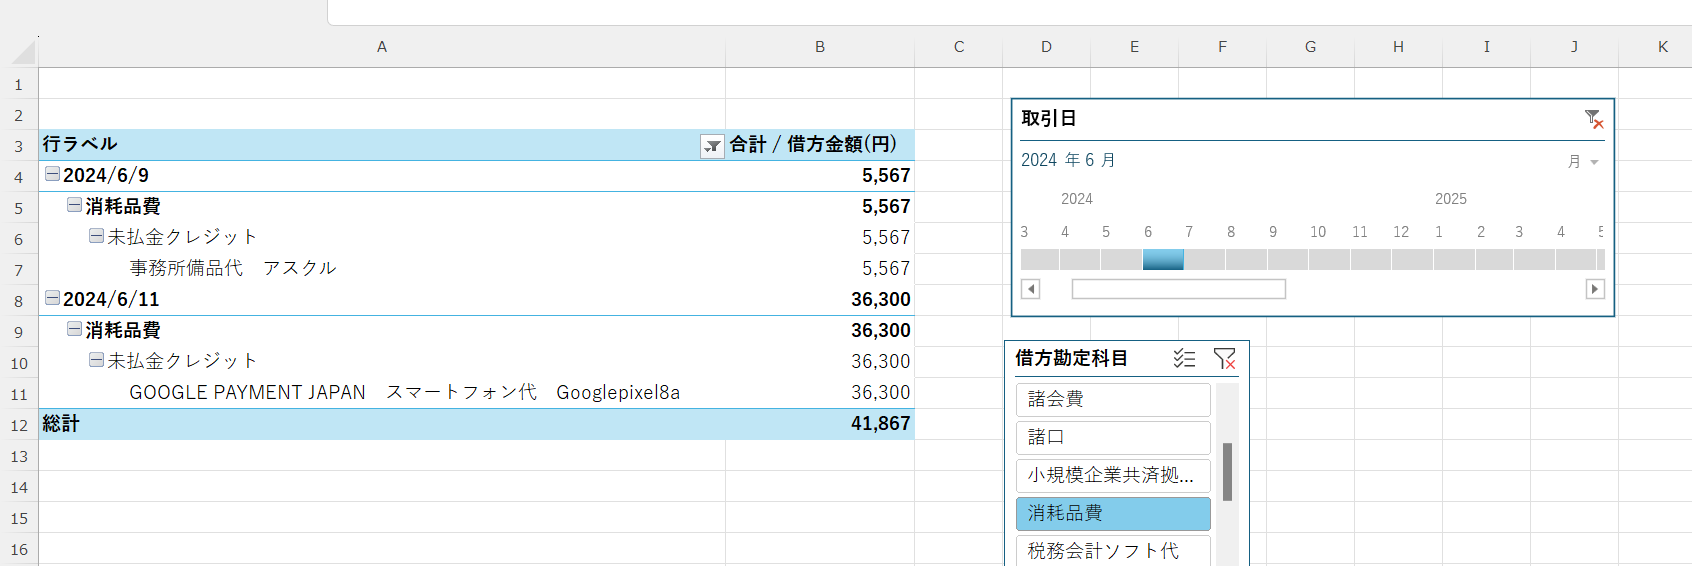1692x566 pixels.
Task: Select the 小規模企業共済 slicer item
Action: [1112, 475]
